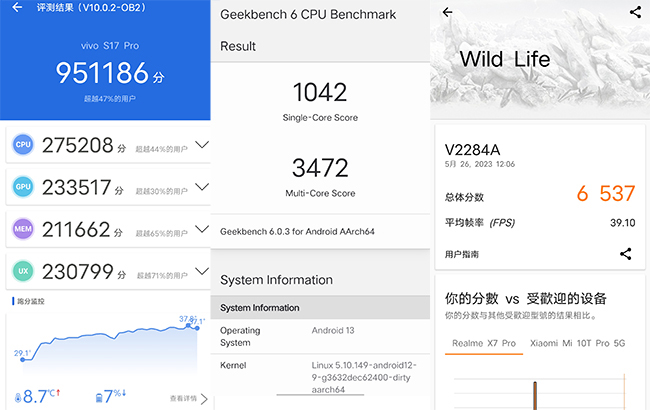Tap the UX score icon
Image resolution: width=650 pixels, height=410 pixels.
tap(23, 271)
